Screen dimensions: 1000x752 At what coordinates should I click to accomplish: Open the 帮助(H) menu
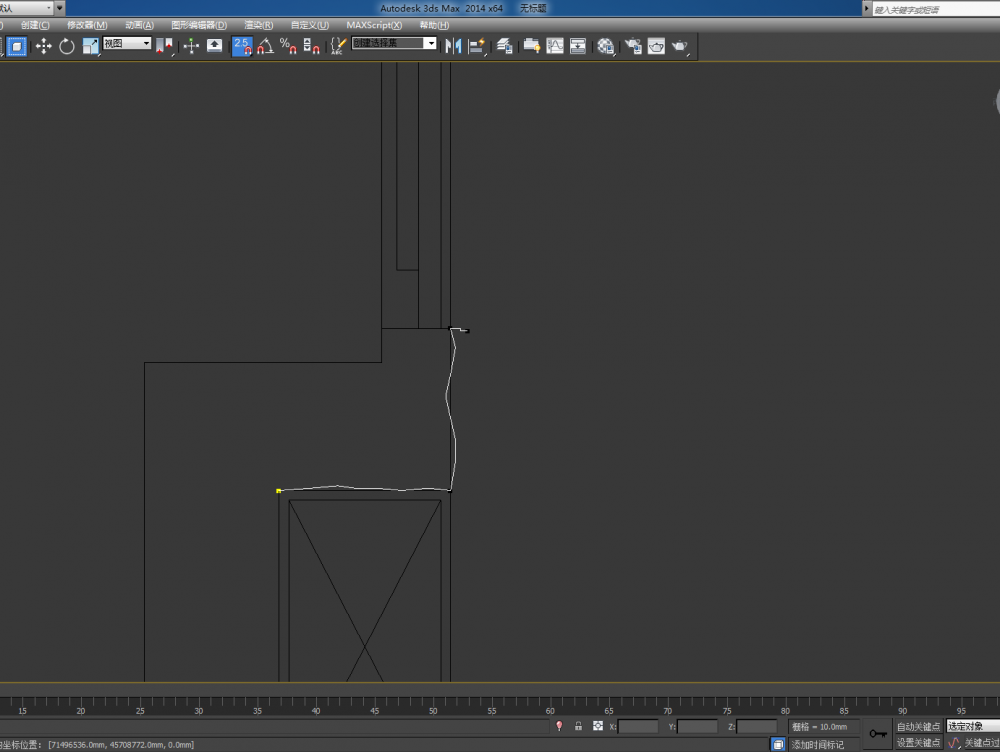434,25
